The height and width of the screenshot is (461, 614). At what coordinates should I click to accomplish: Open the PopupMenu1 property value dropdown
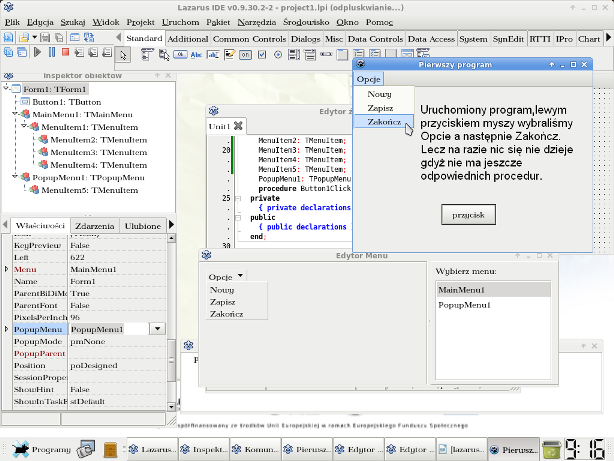coord(157,329)
